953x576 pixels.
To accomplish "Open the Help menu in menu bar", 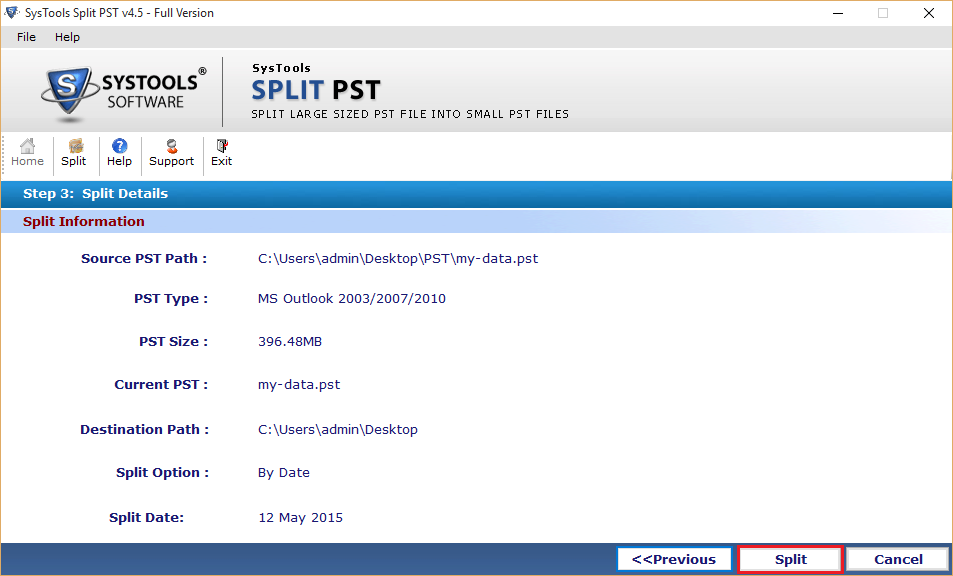I will click(67, 37).
